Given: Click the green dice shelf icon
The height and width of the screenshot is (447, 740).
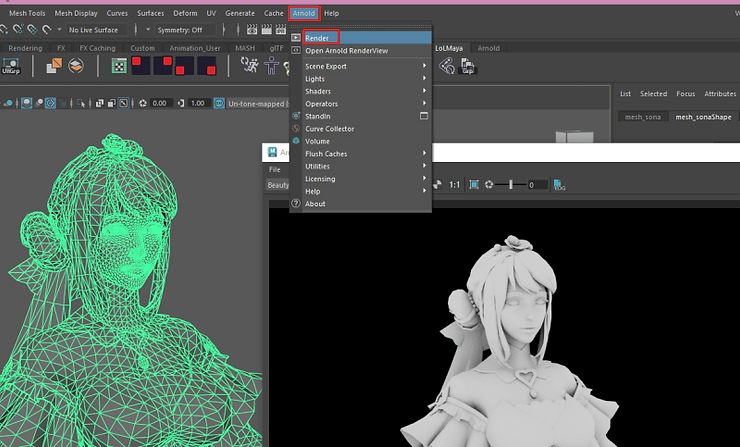Looking at the screenshot, I should tap(118, 66).
